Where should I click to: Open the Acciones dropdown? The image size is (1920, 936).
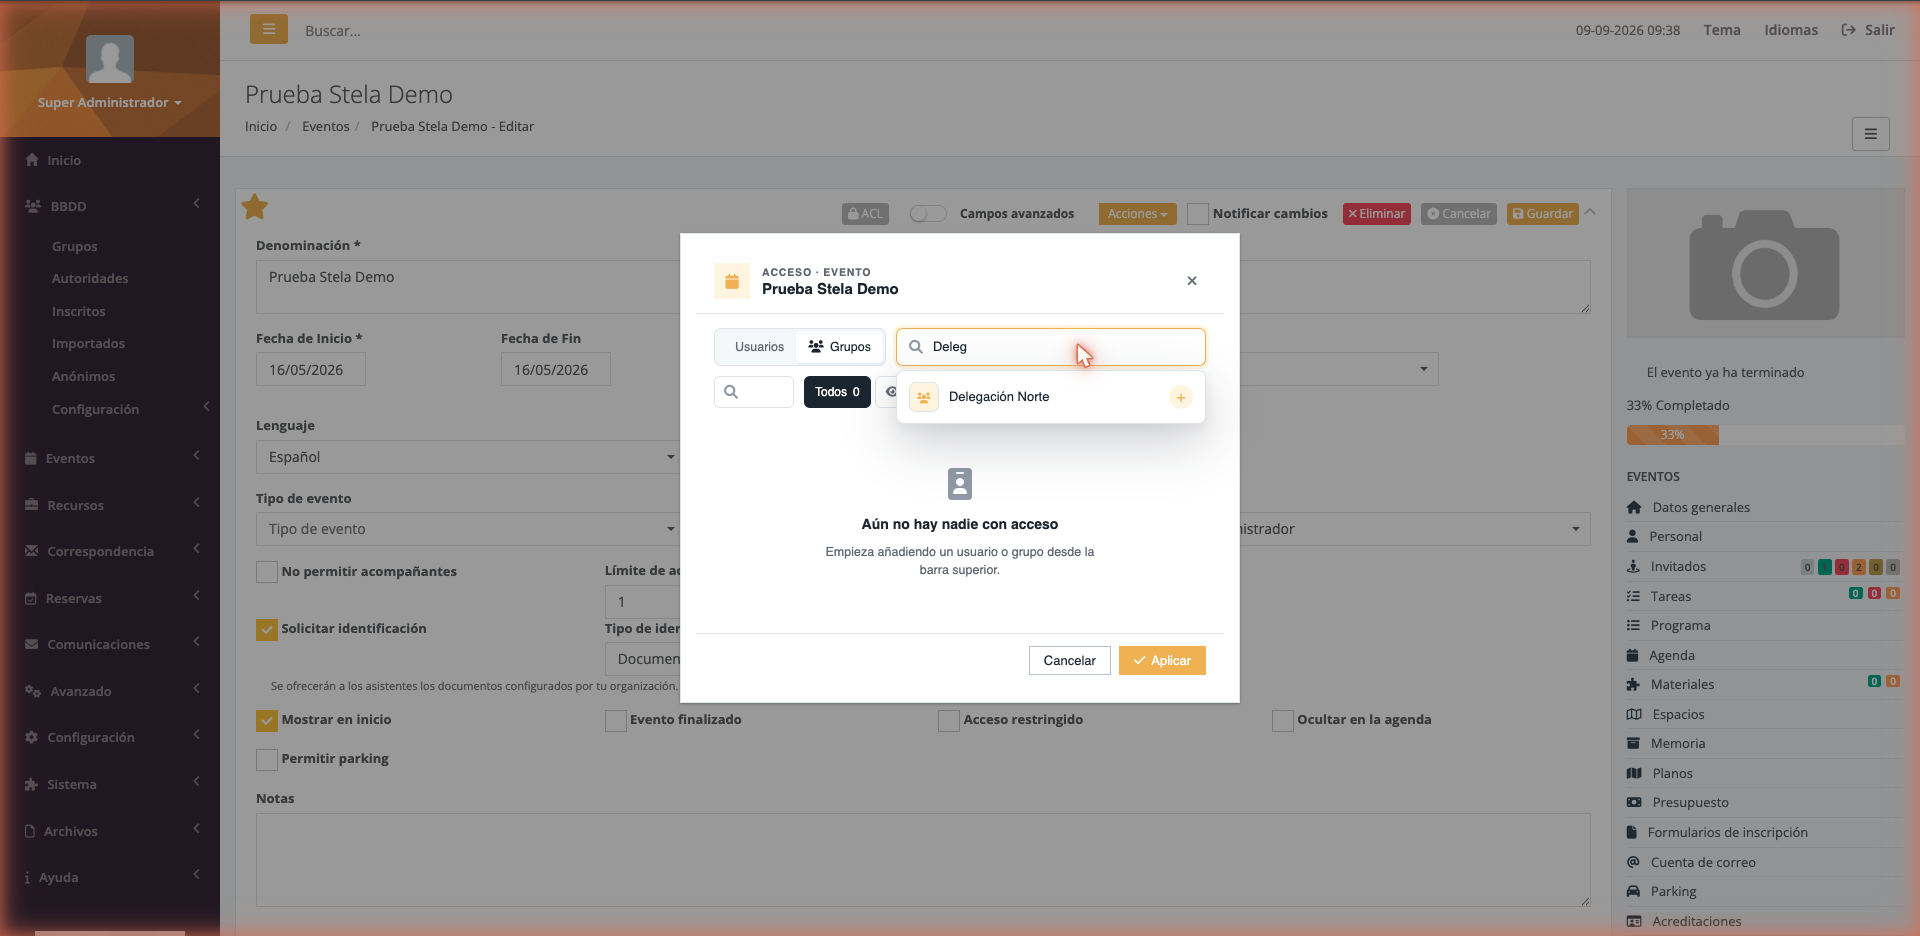pos(1137,214)
